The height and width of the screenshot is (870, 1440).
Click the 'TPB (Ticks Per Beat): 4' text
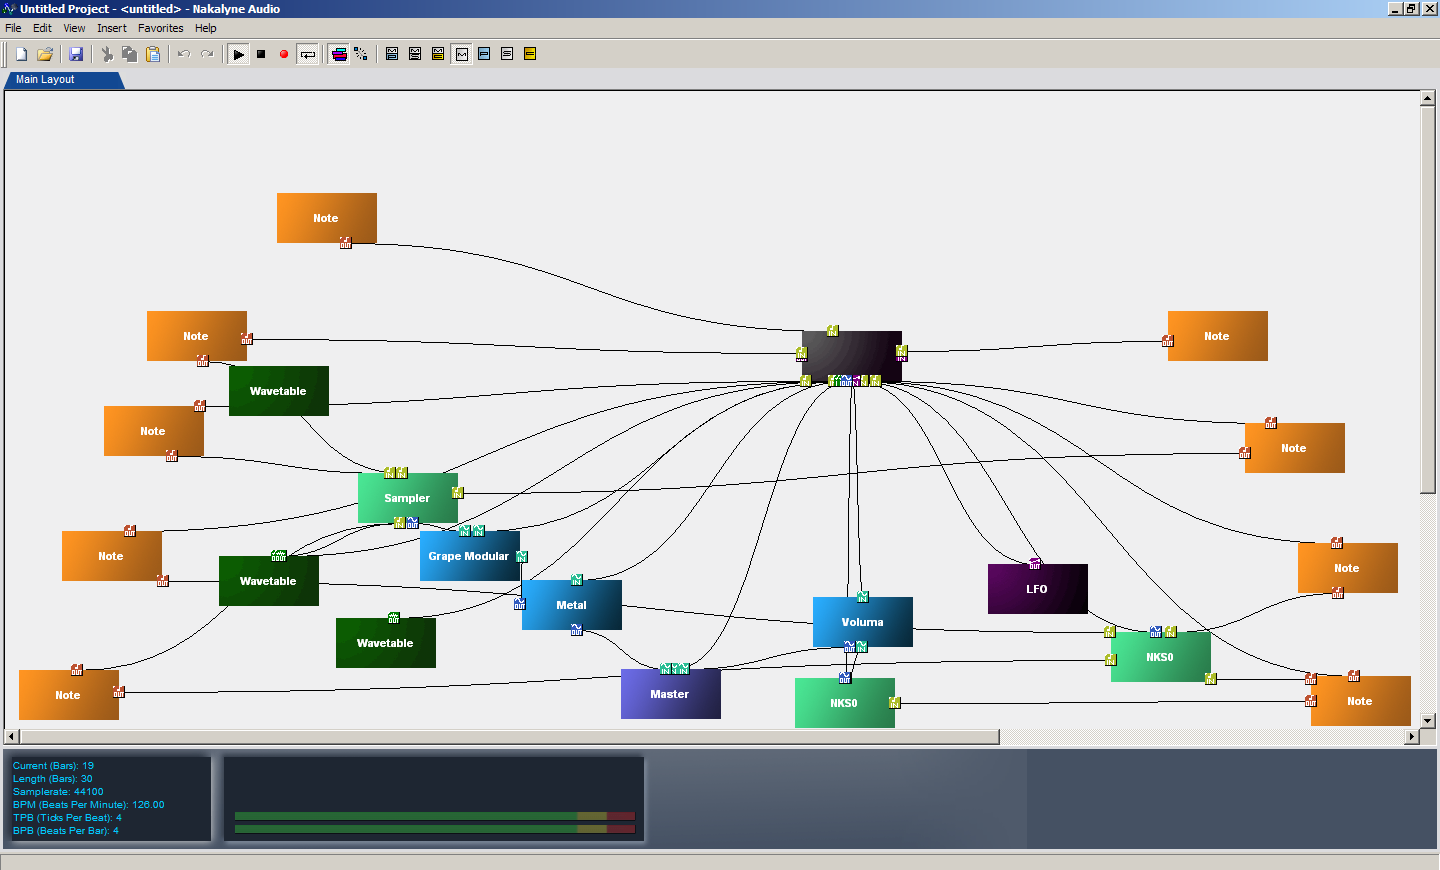click(67, 817)
